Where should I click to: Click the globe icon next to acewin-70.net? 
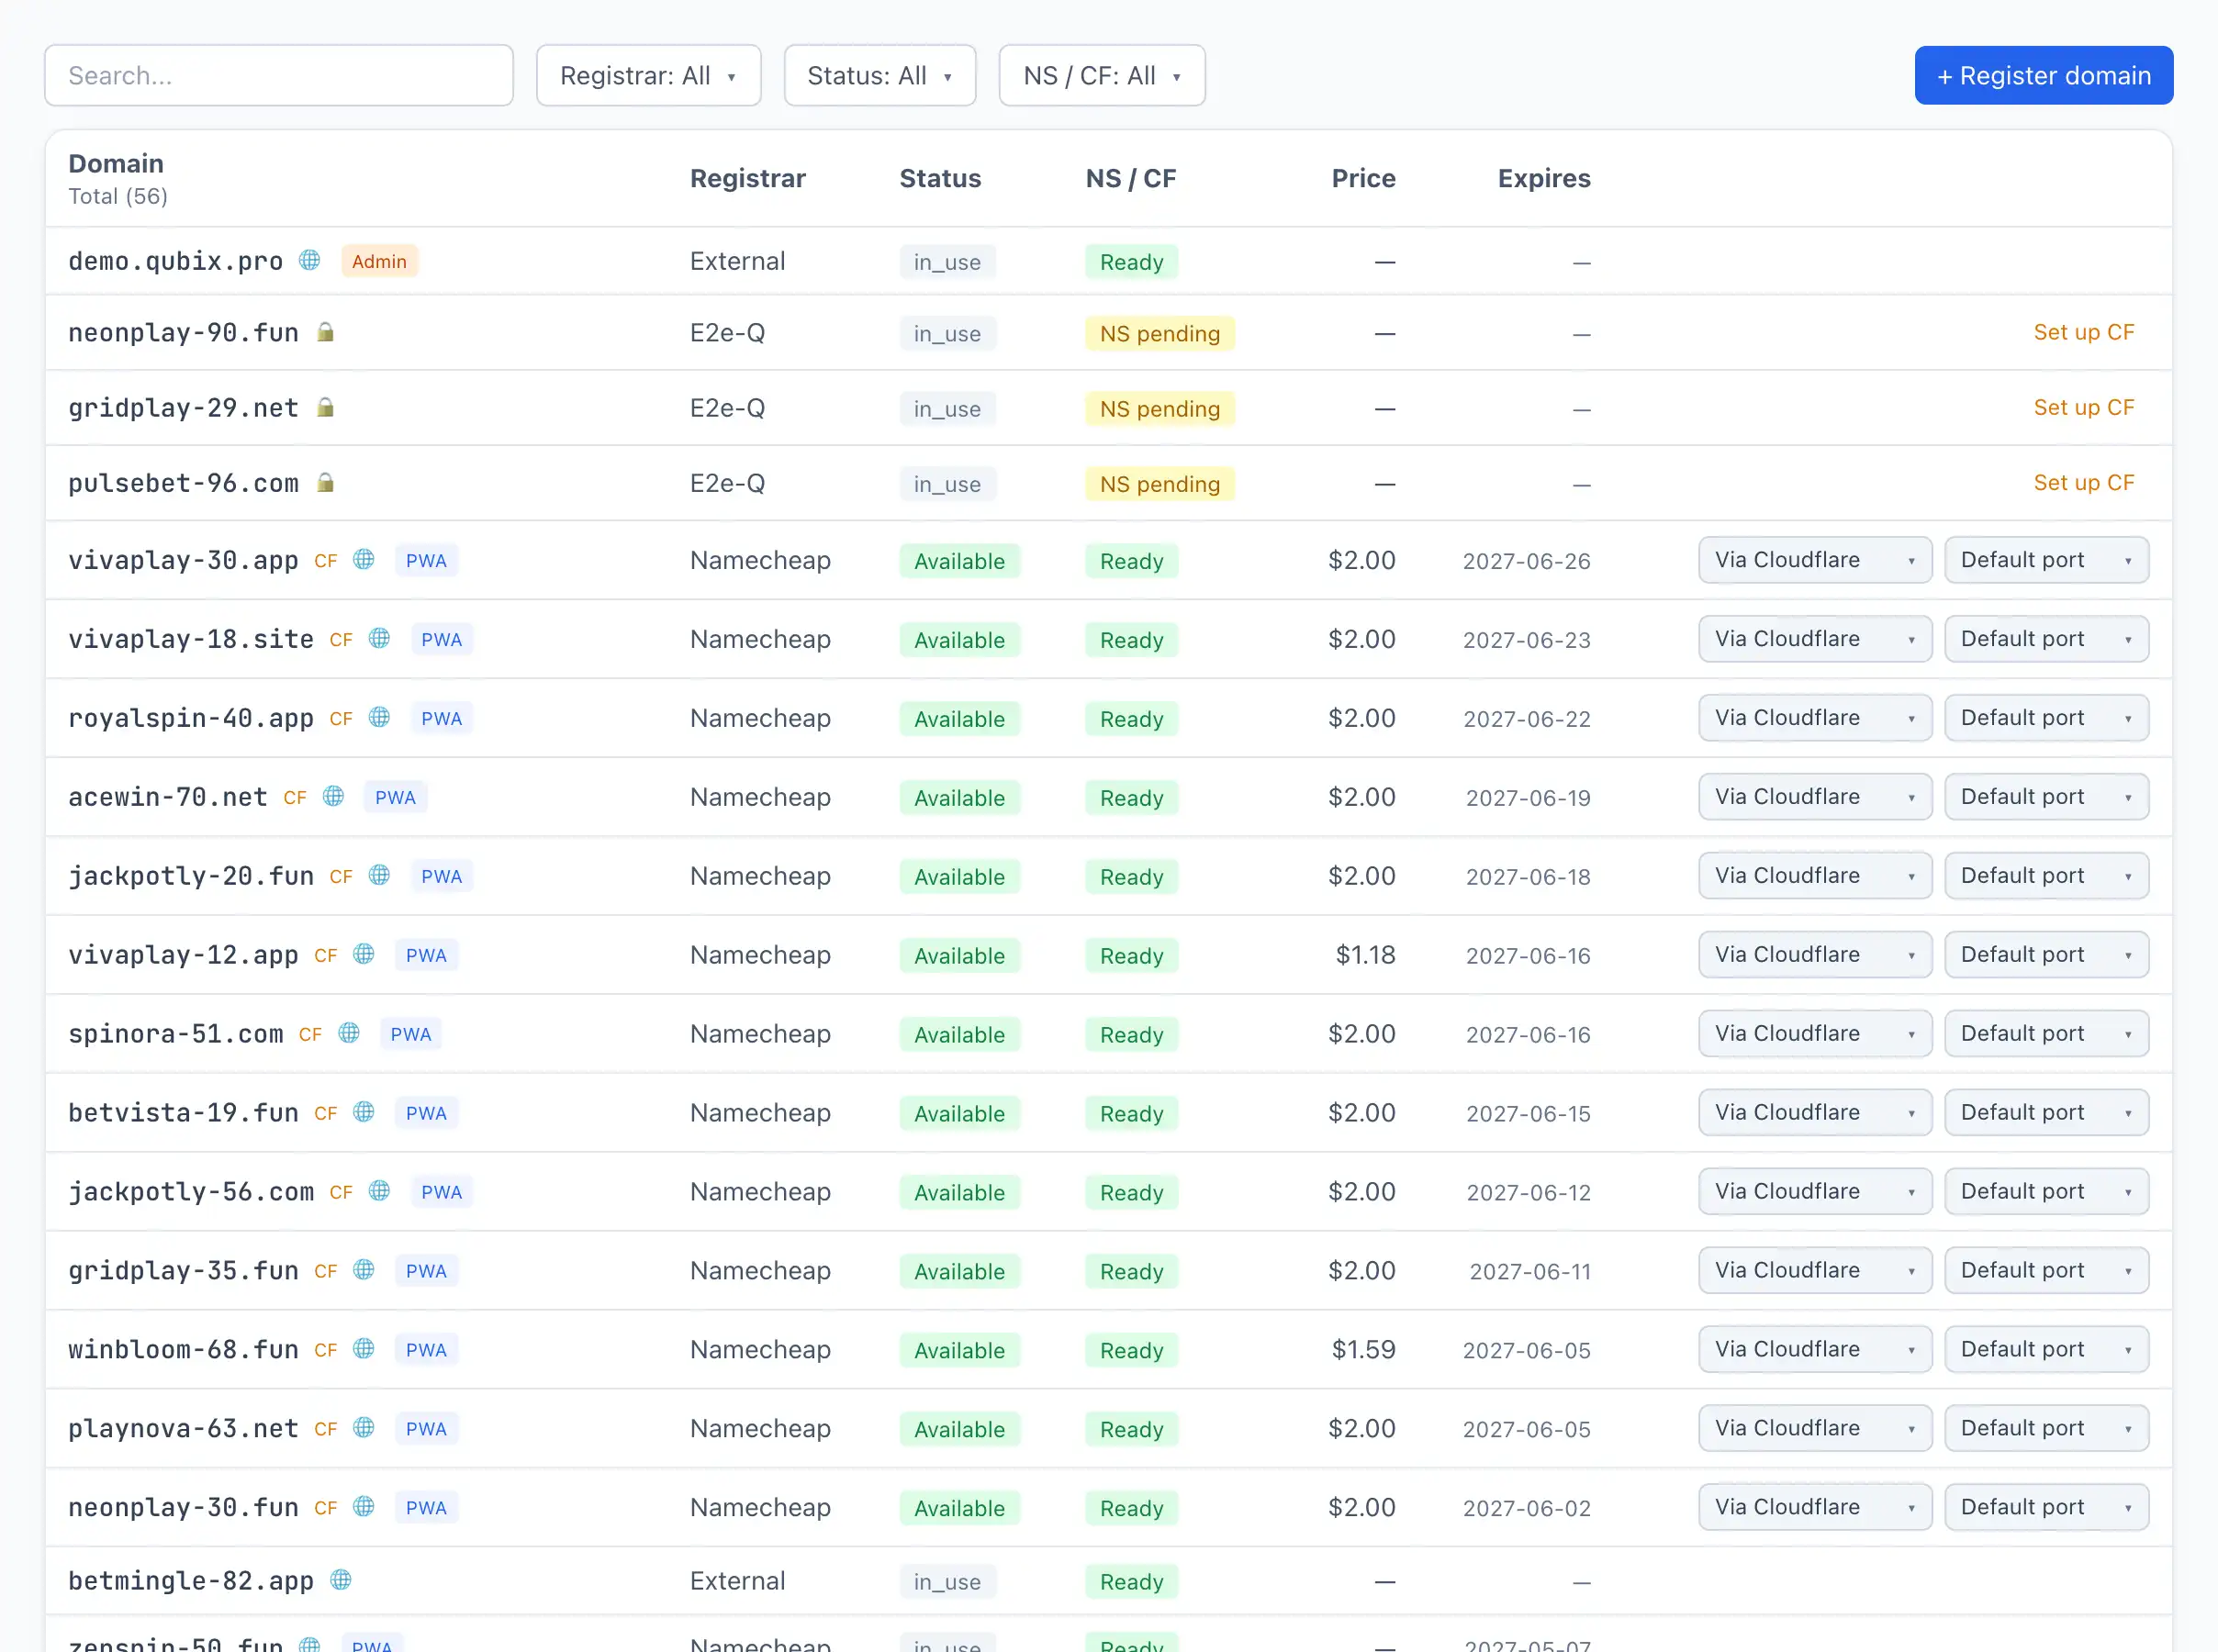click(333, 796)
